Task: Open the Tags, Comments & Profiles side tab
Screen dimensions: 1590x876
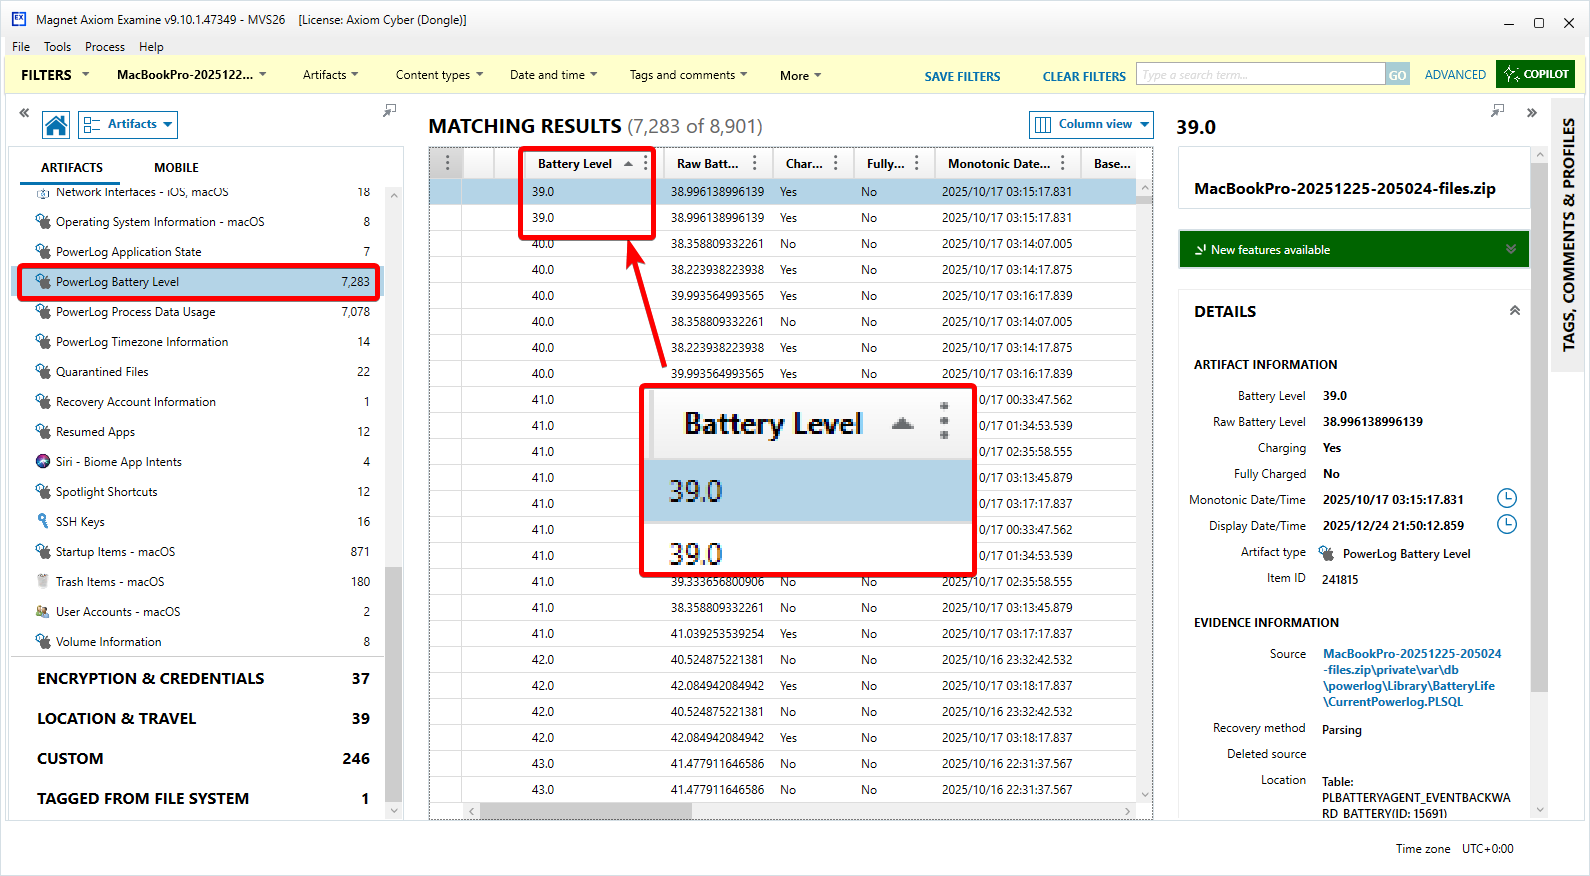Action: pyautogui.click(x=1568, y=234)
